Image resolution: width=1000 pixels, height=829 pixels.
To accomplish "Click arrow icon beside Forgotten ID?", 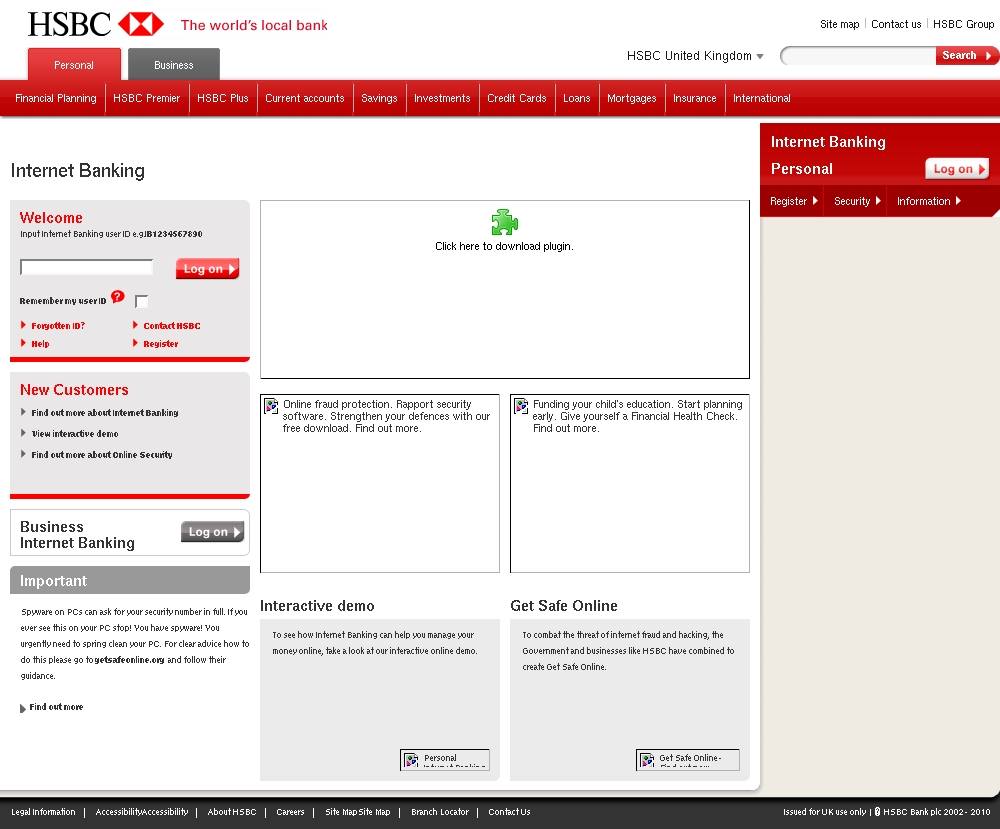I will click(24, 325).
